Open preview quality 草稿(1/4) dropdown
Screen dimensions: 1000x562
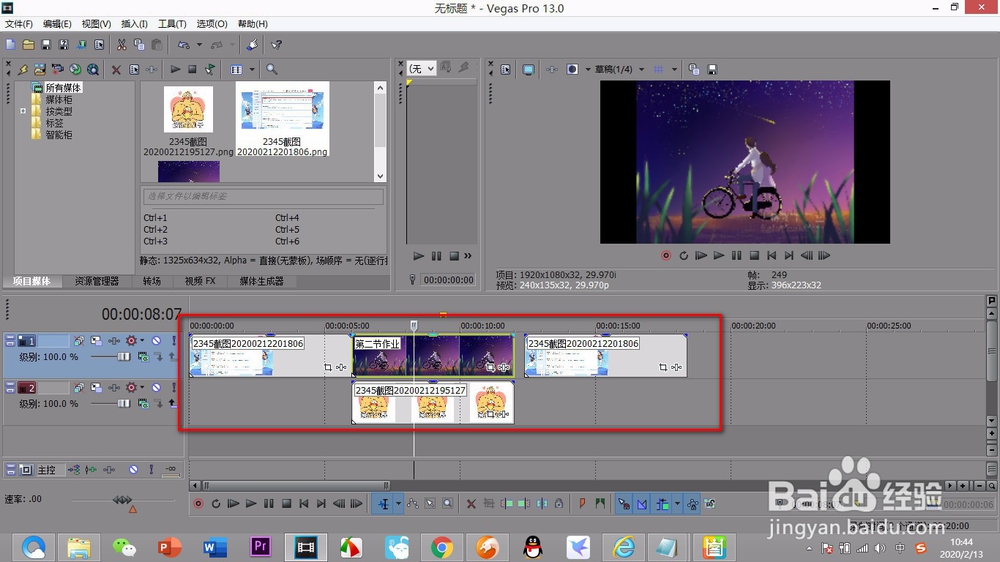619,70
